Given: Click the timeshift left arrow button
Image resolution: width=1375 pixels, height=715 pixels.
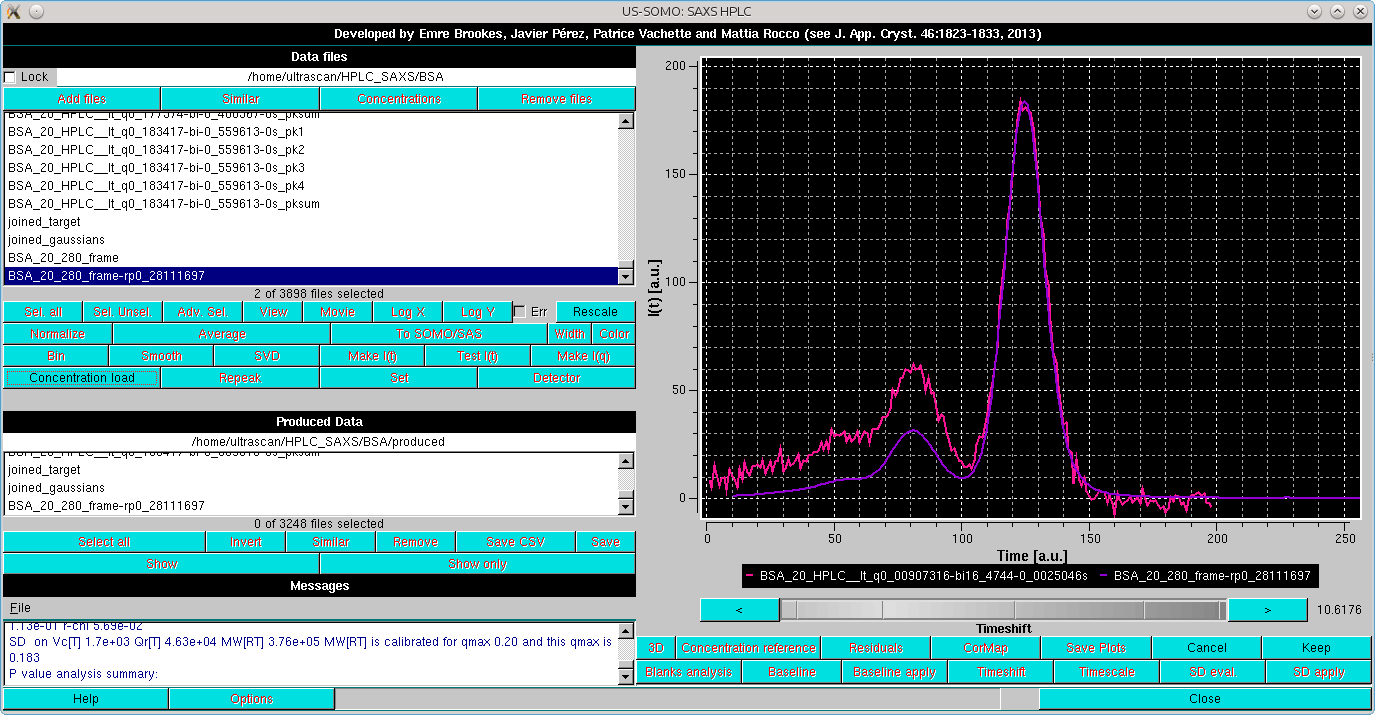Looking at the screenshot, I should [739, 609].
